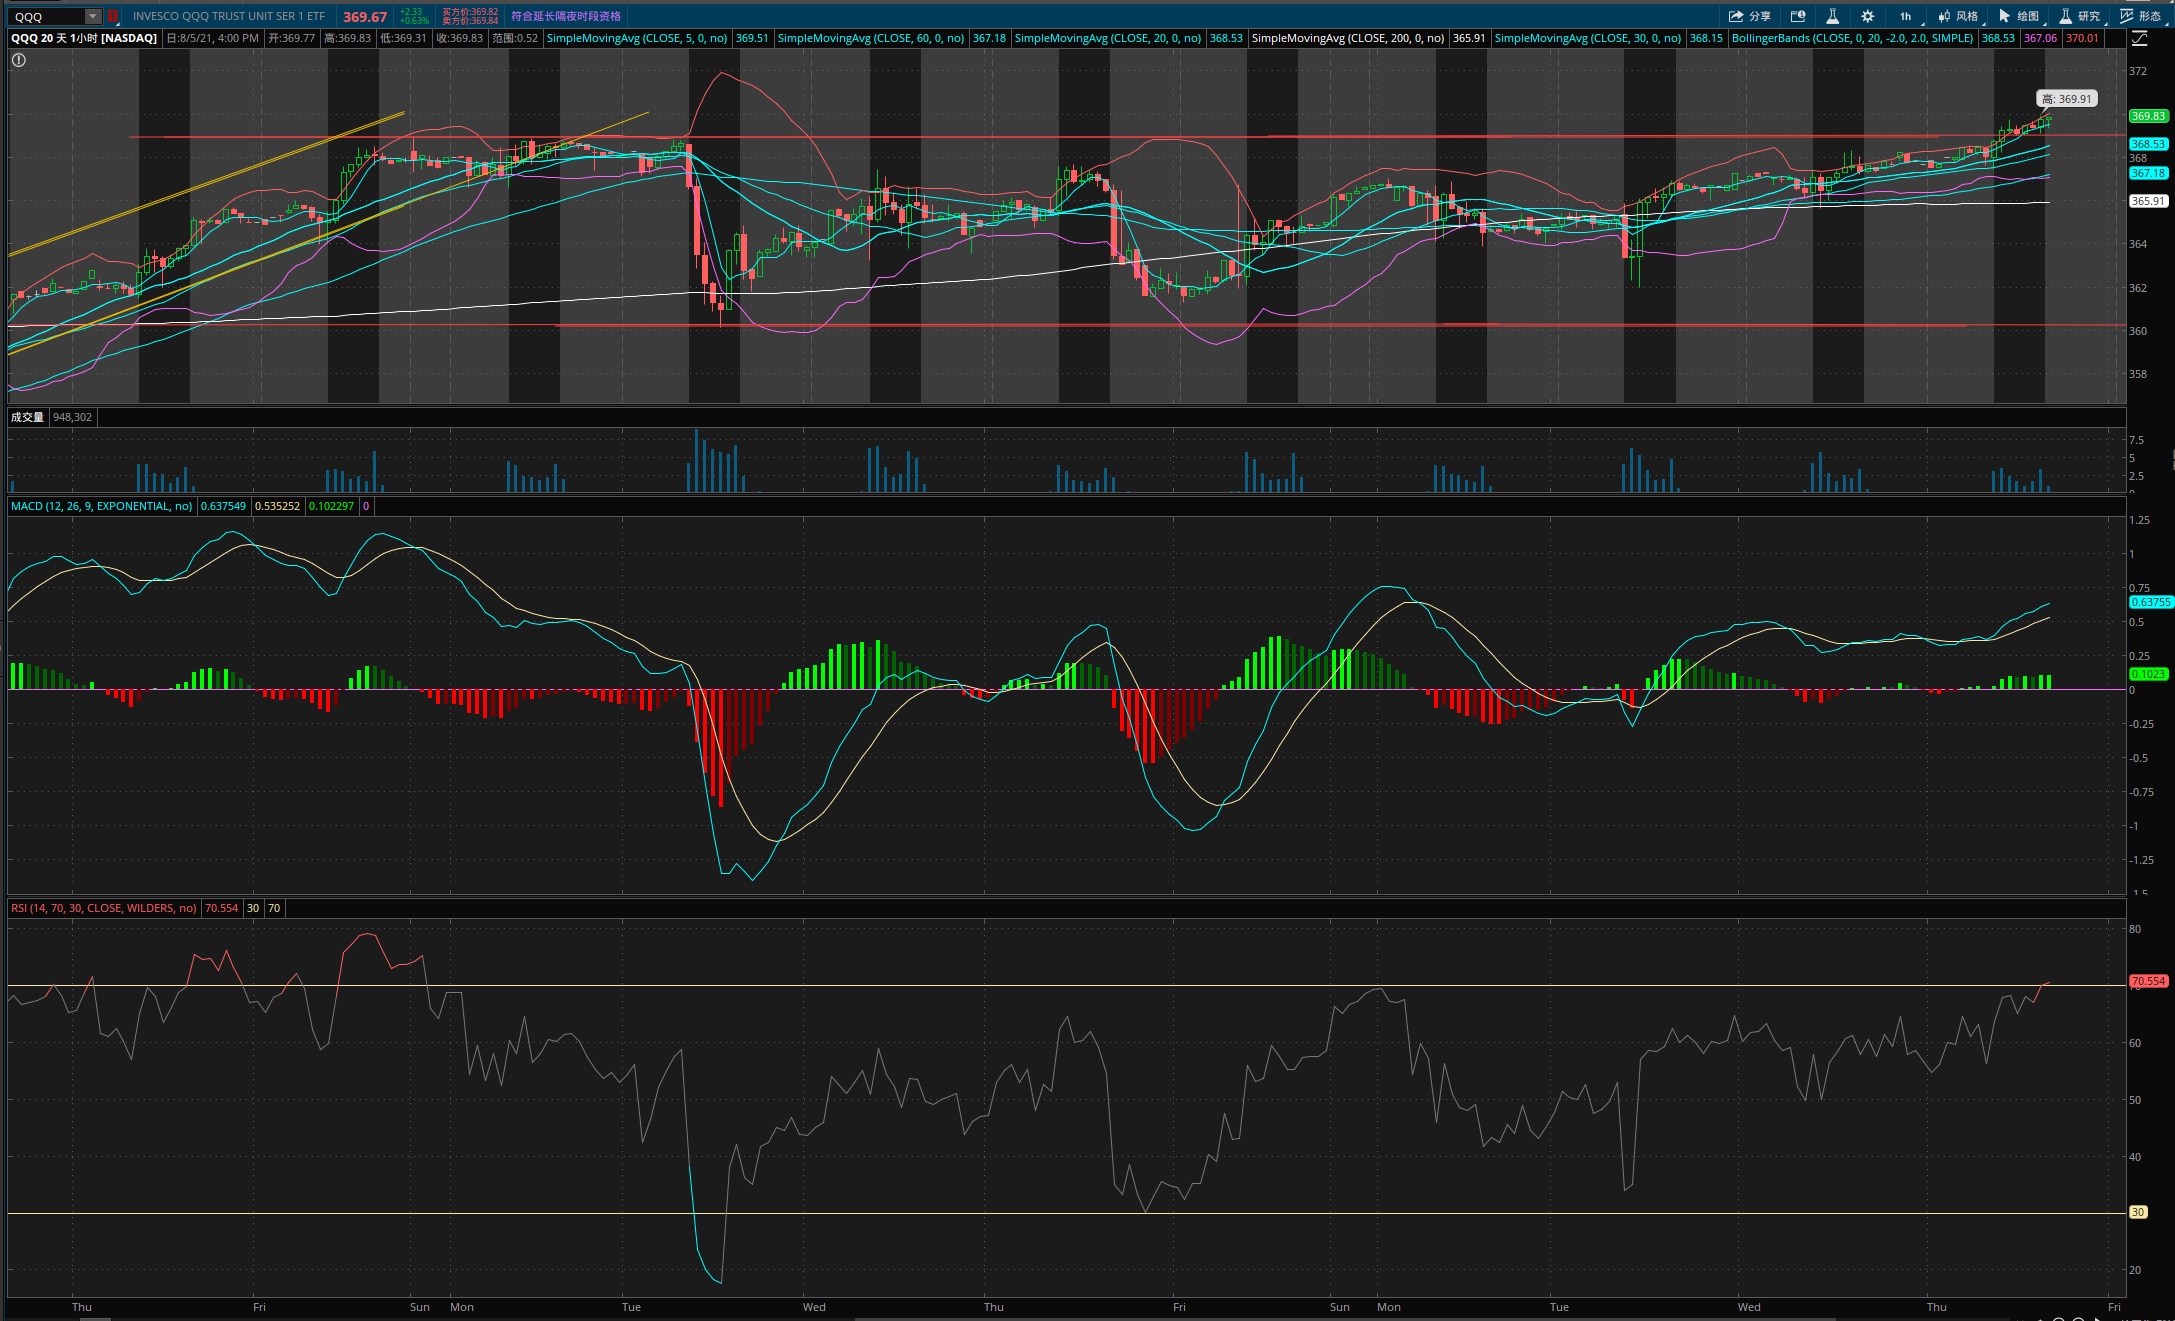This screenshot has width=2175, height=1321.
Task: Click the BollingerBands study label
Action: click(1852, 38)
